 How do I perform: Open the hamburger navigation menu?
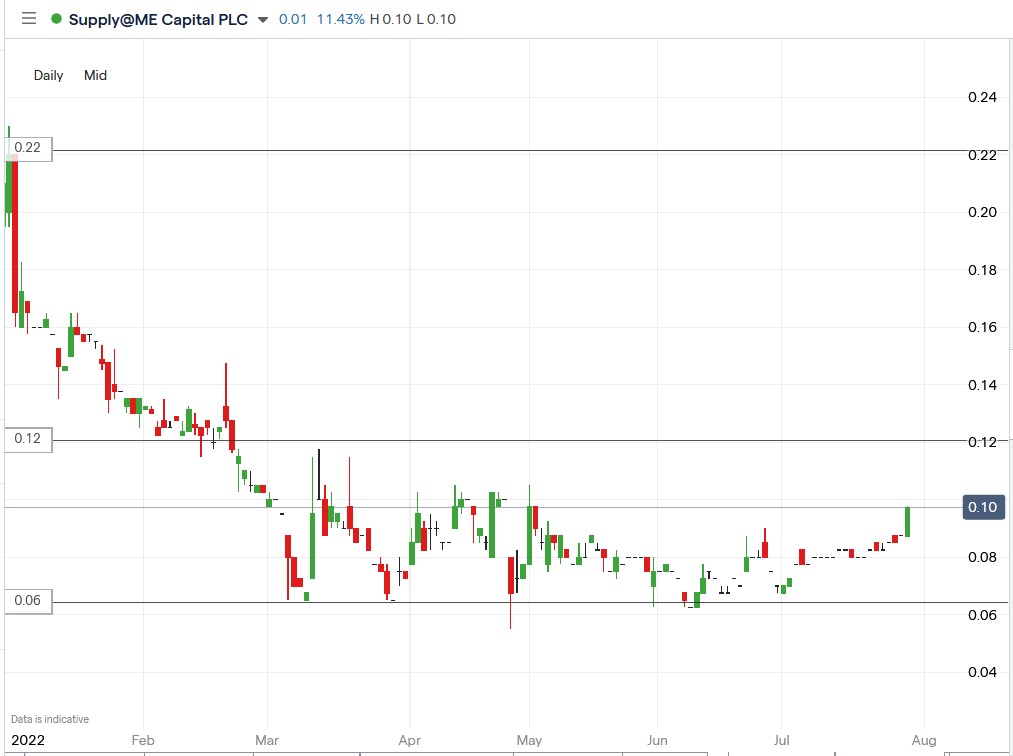click(x=29, y=18)
